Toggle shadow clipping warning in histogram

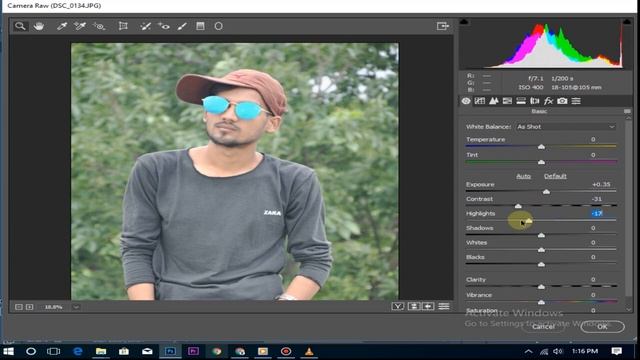click(x=464, y=21)
